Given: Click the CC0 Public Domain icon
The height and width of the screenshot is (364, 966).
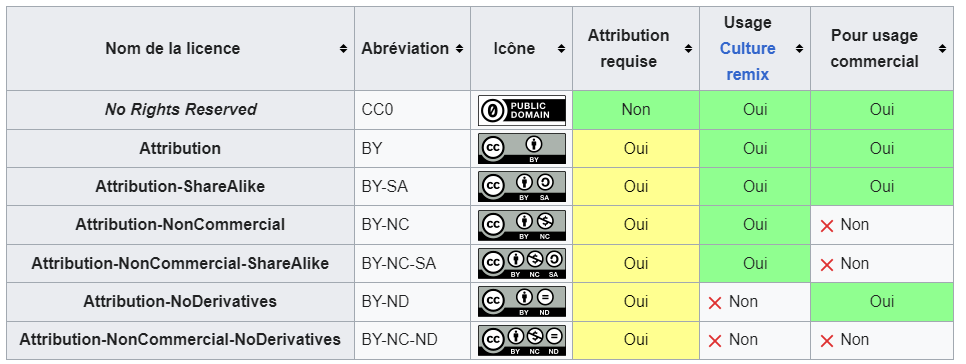Looking at the screenshot, I should coord(521,110).
